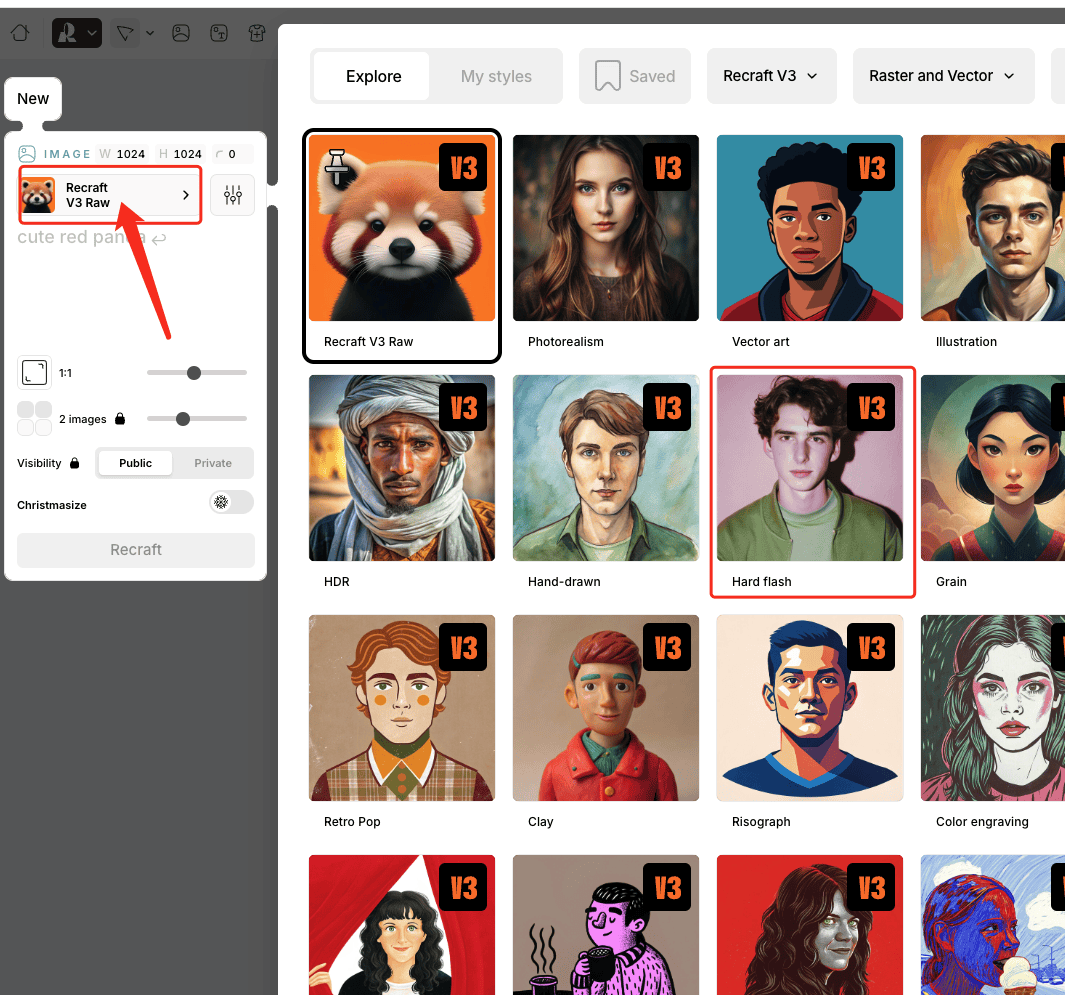Open the Recraft V3 model dropdown
This screenshot has height=995, width=1065.
tap(772, 76)
